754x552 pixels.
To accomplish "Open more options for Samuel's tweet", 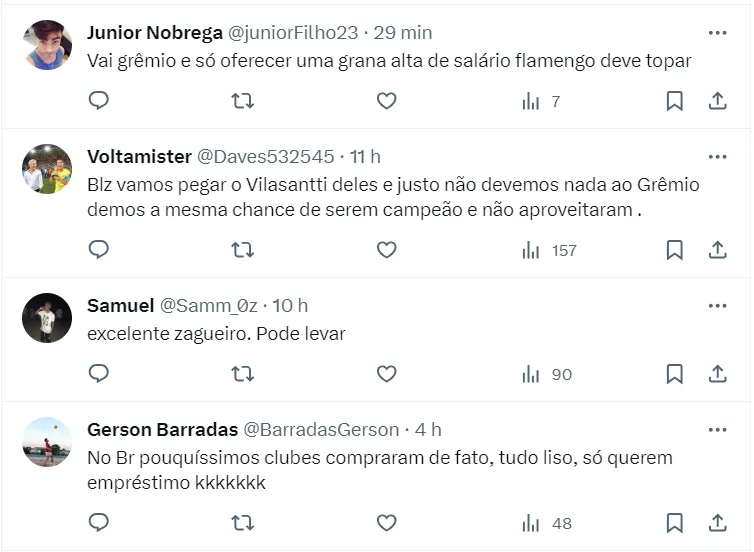I will click(x=717, y=305).
